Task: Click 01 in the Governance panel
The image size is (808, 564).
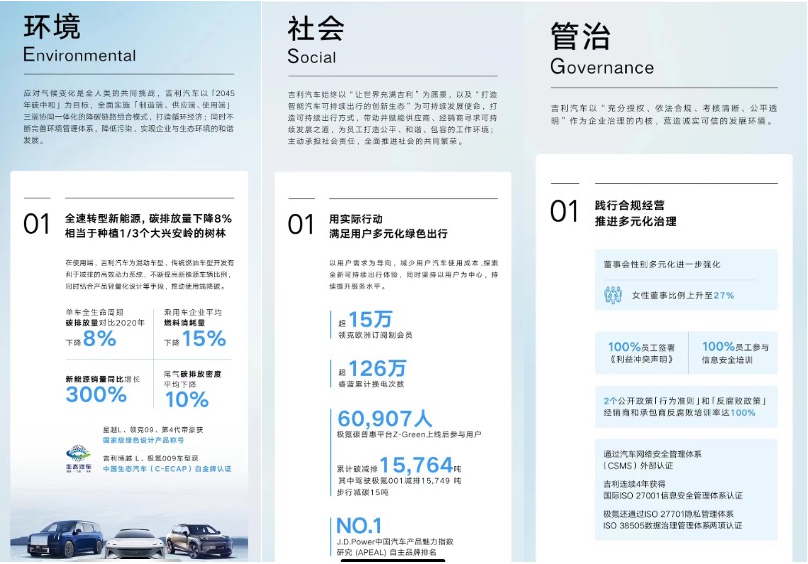Action: pos(564,211)
